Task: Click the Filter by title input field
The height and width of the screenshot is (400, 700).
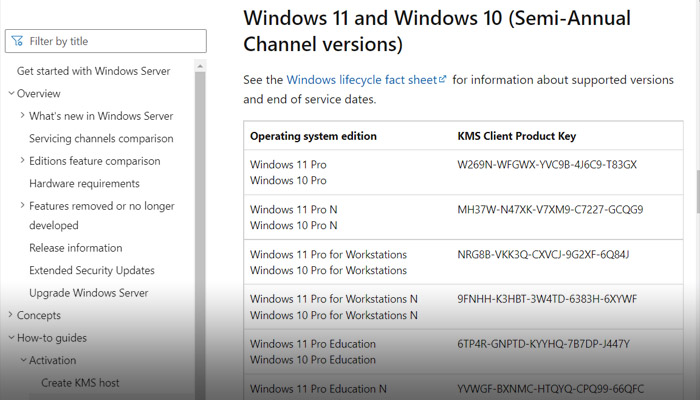Action: point(106,41)
